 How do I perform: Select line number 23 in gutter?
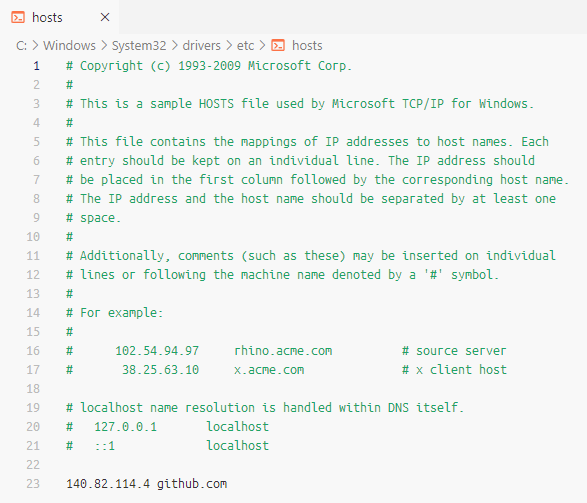[33, 484]
